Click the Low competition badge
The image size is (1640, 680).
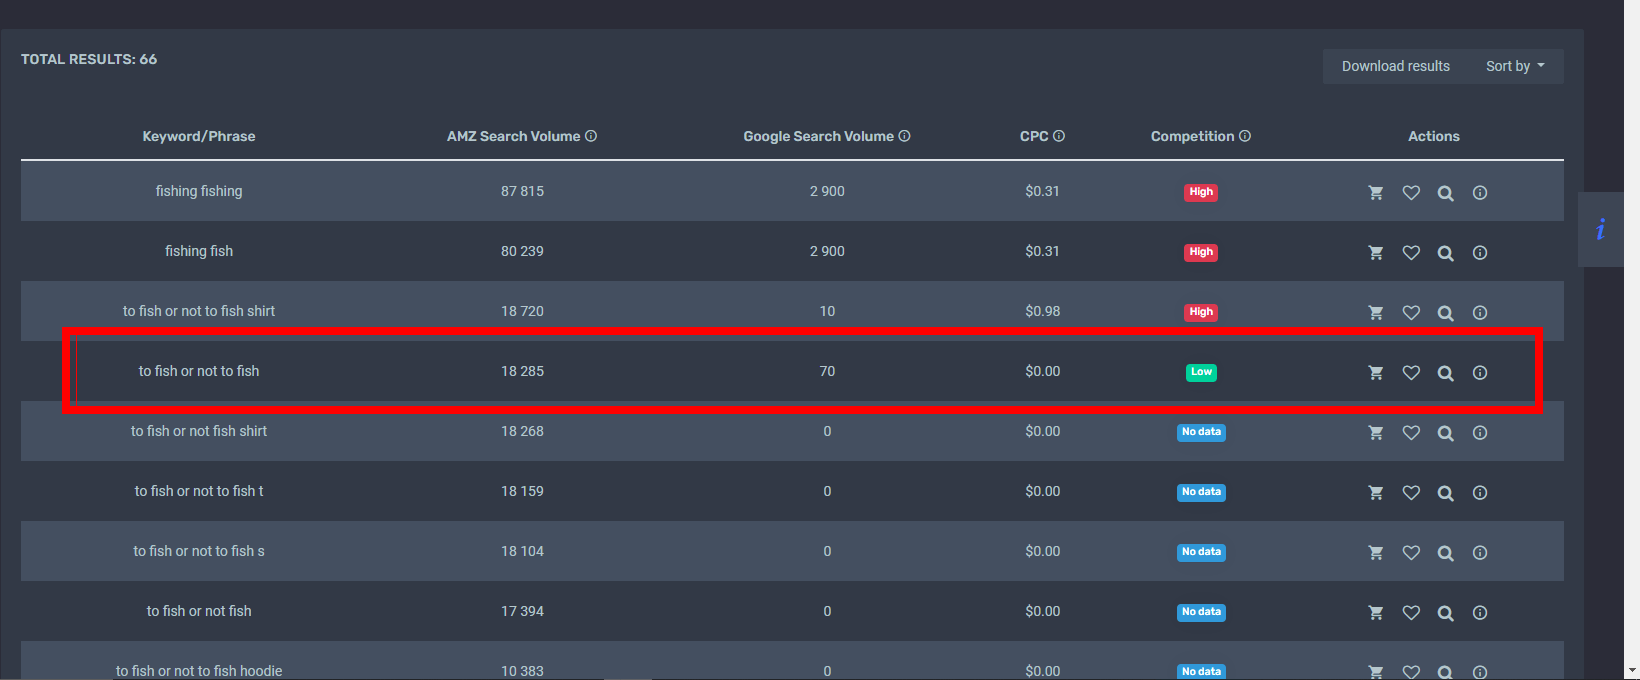point(1201,372)
